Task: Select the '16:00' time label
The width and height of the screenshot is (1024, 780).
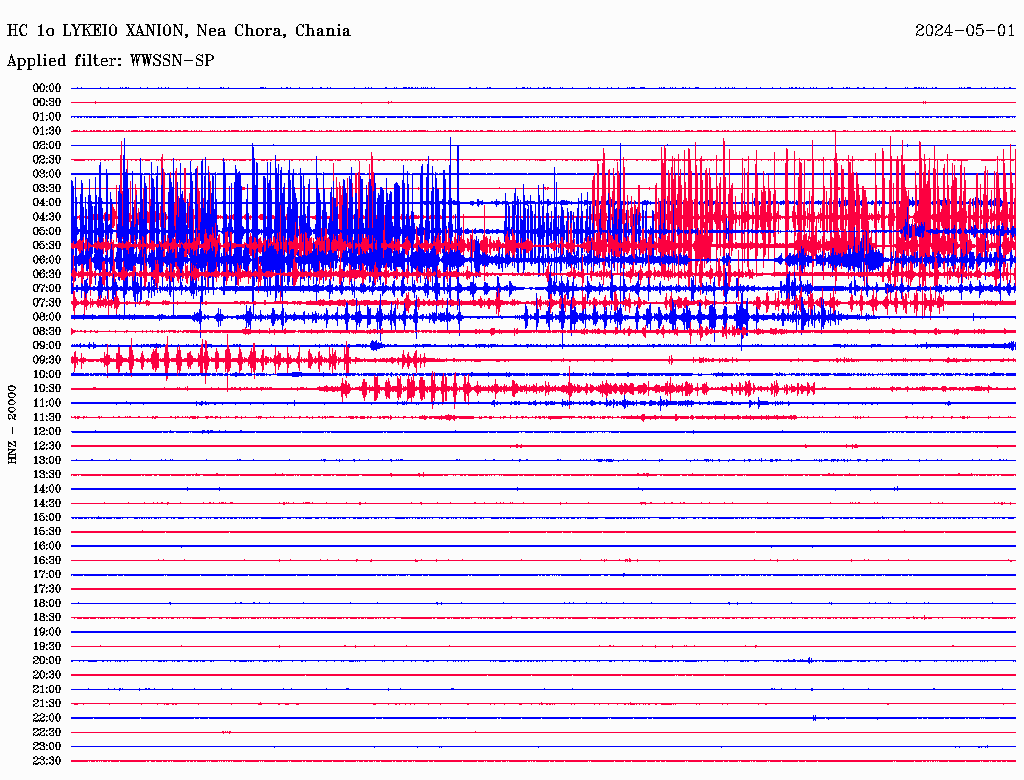Action: pos(47,546)
